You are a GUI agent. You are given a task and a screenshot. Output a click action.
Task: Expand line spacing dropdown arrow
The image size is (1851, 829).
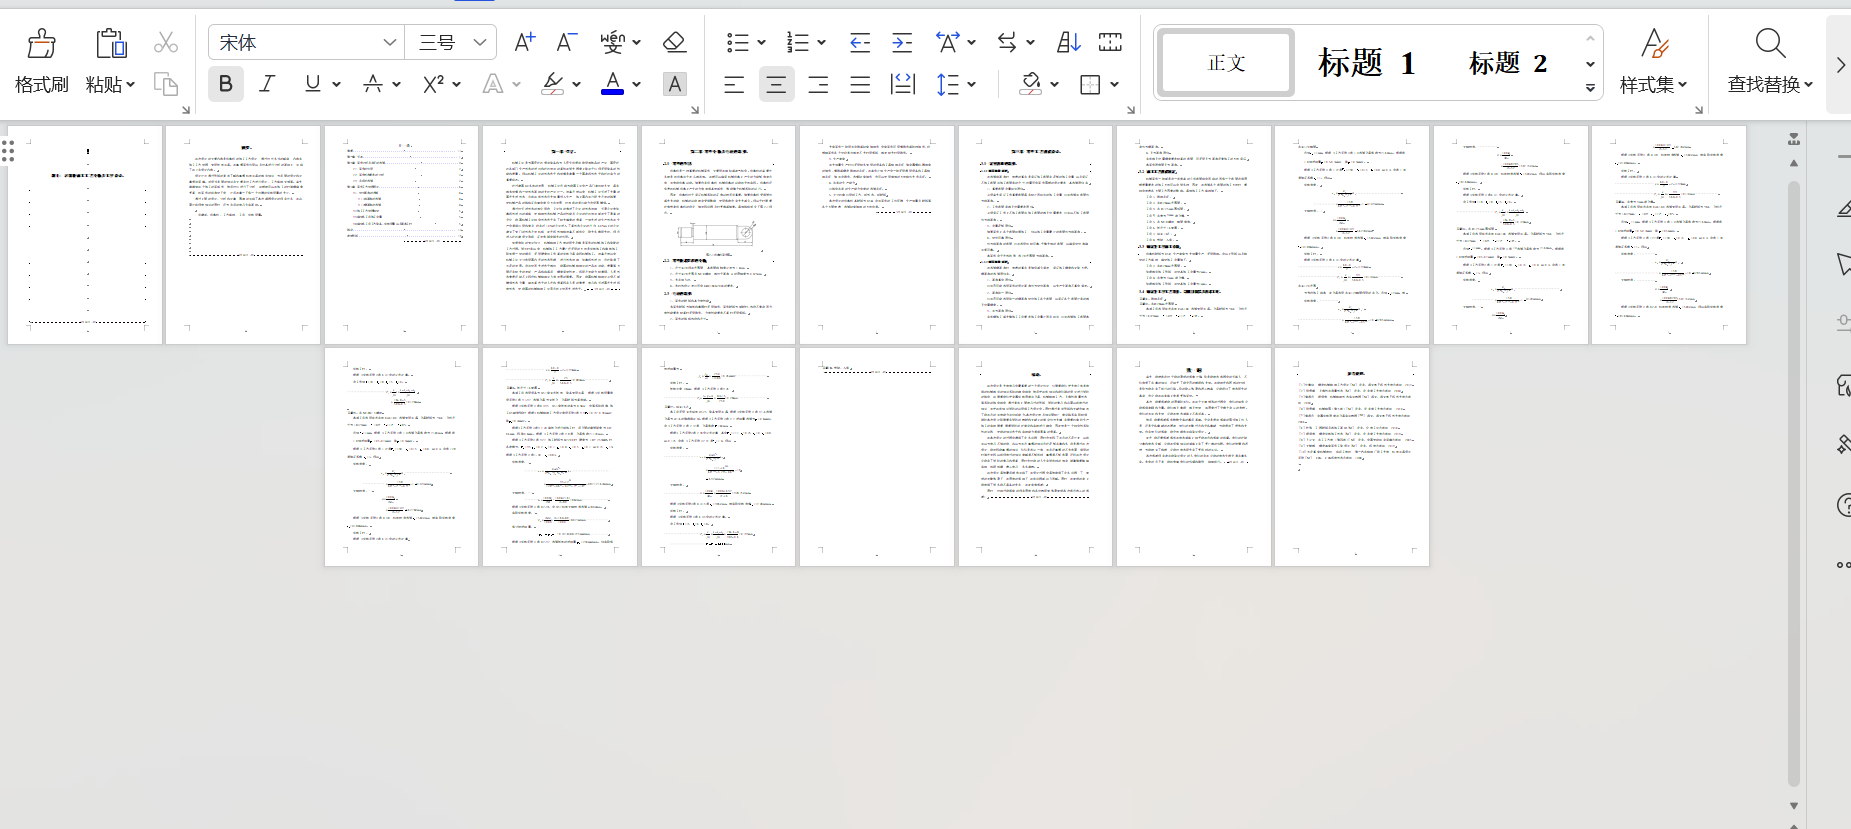point(971,85)
